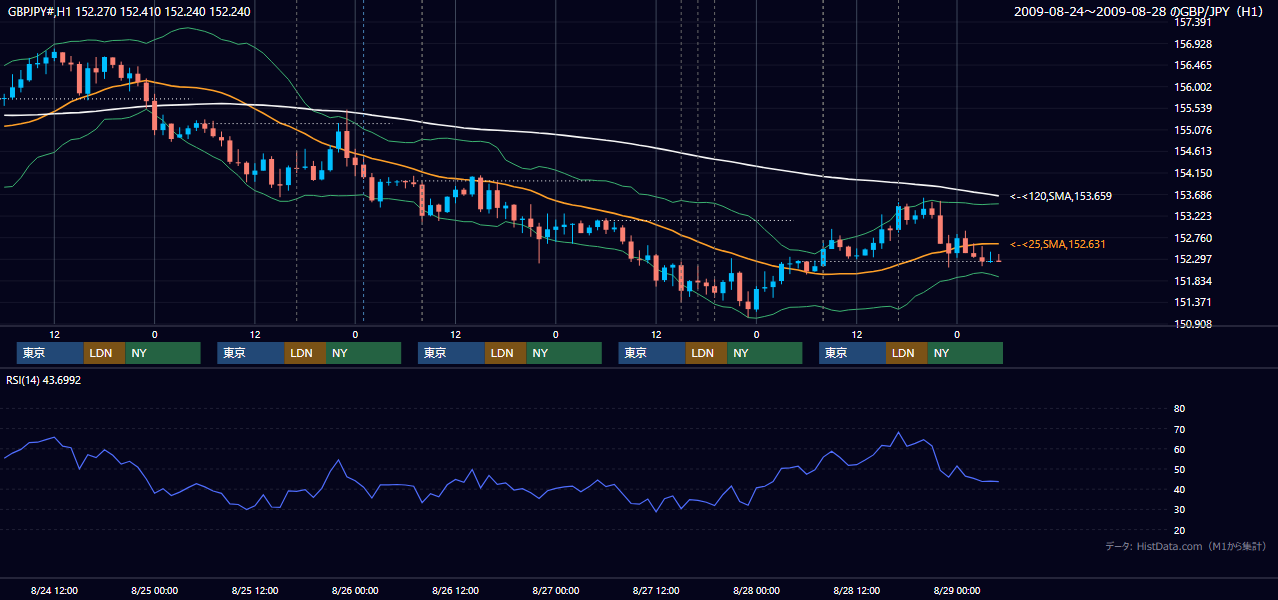Click the 153.223 price axis label
The width and height of the screenshot is (1278, 600).
[1193, 216]
